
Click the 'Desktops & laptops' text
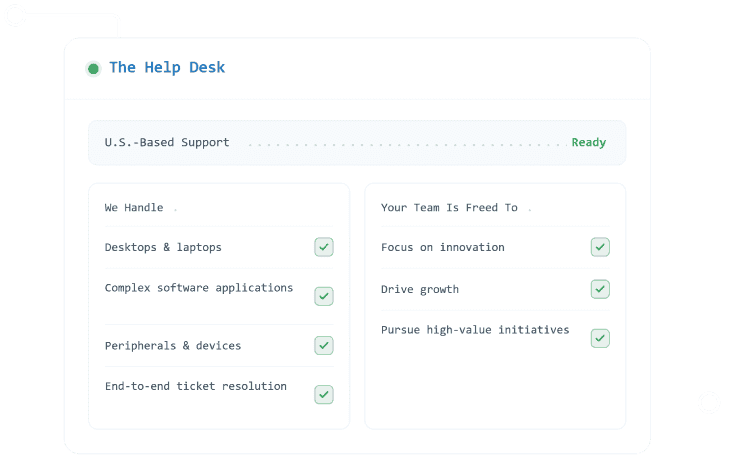[x=163, y=248]
